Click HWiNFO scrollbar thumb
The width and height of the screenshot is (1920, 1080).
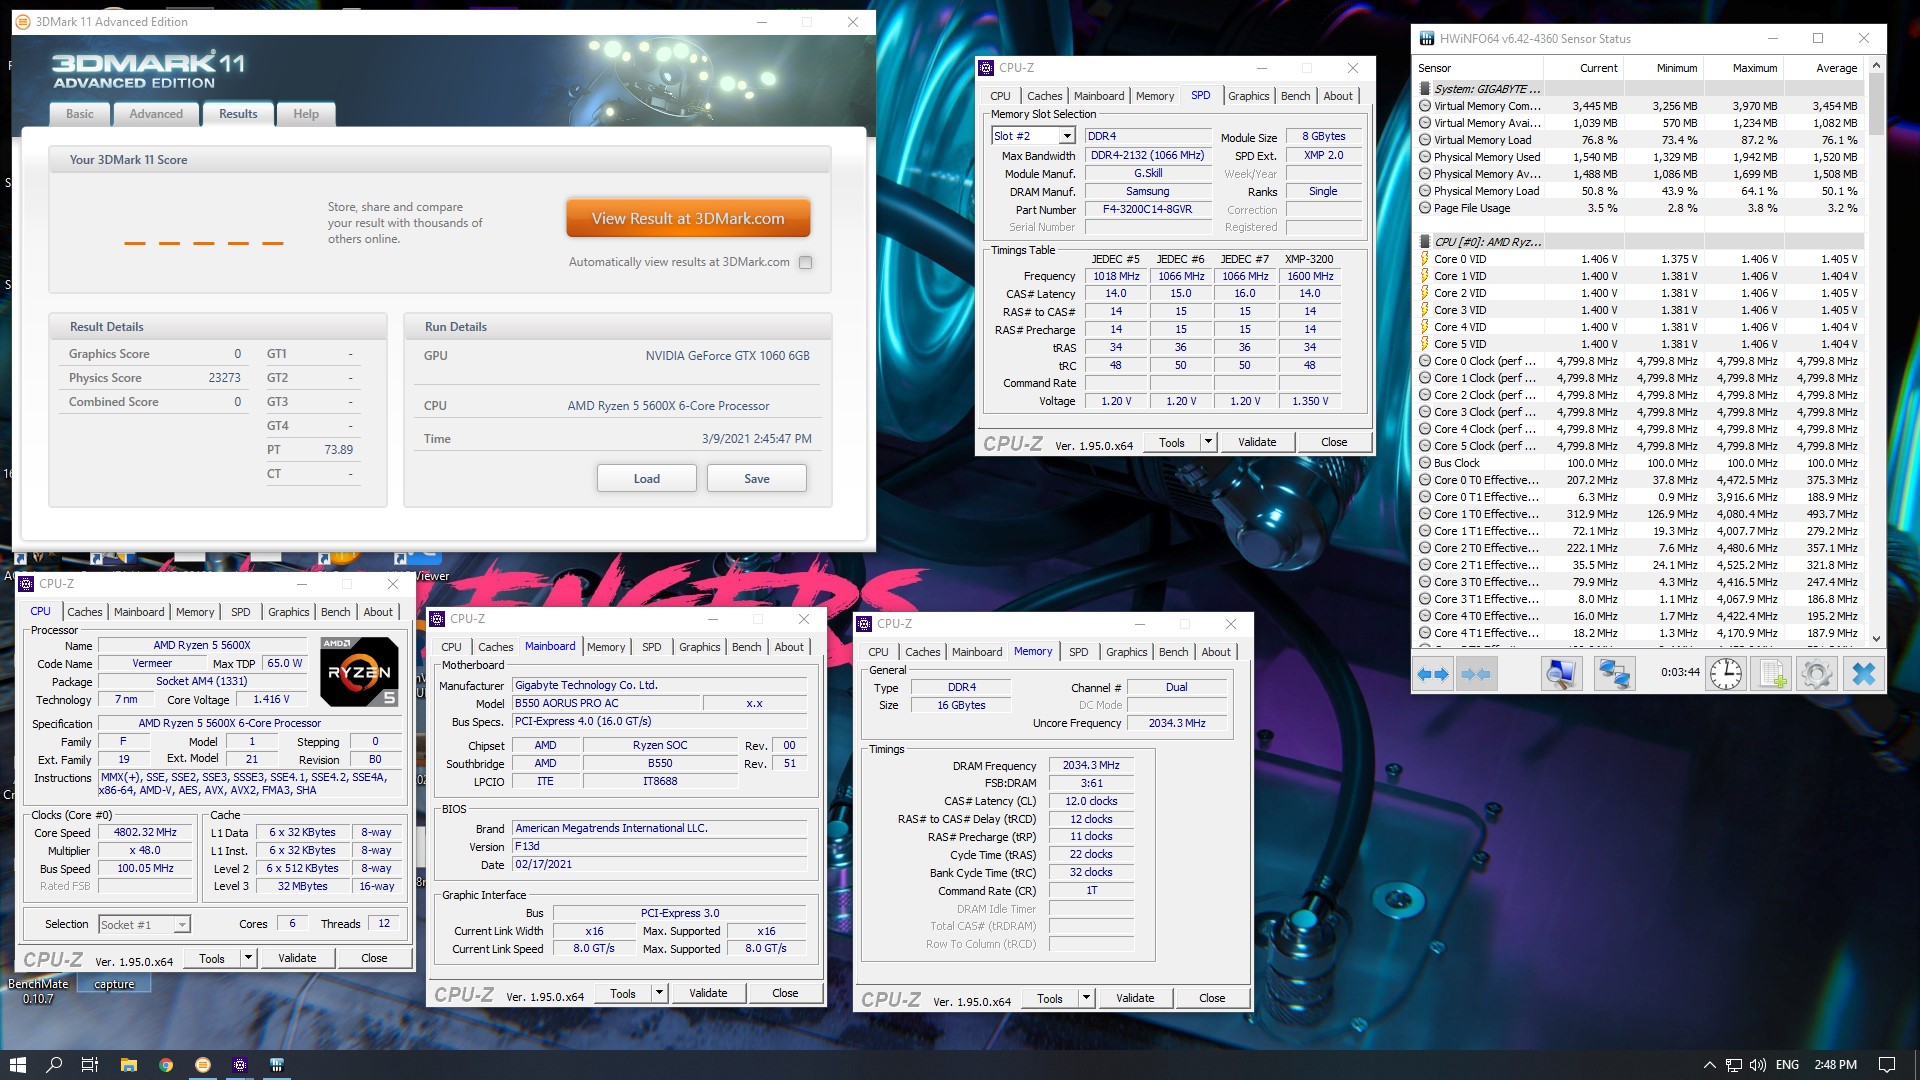(1876, 104)
